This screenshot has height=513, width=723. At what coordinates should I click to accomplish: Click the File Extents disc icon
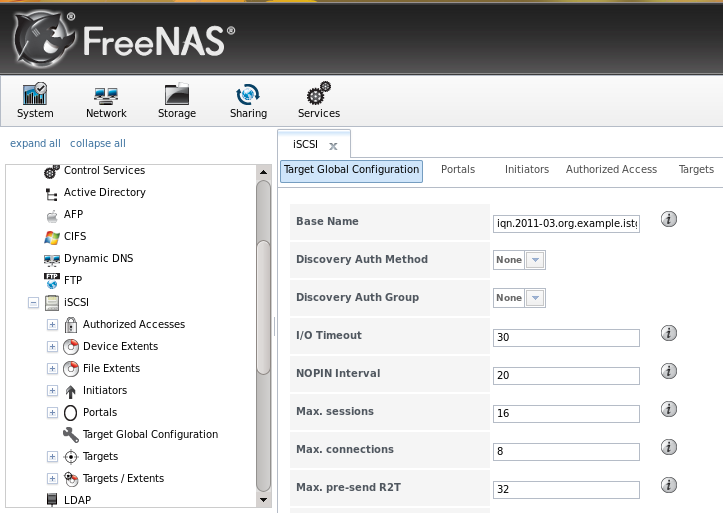pyautogui.click(x=71, y=369)
